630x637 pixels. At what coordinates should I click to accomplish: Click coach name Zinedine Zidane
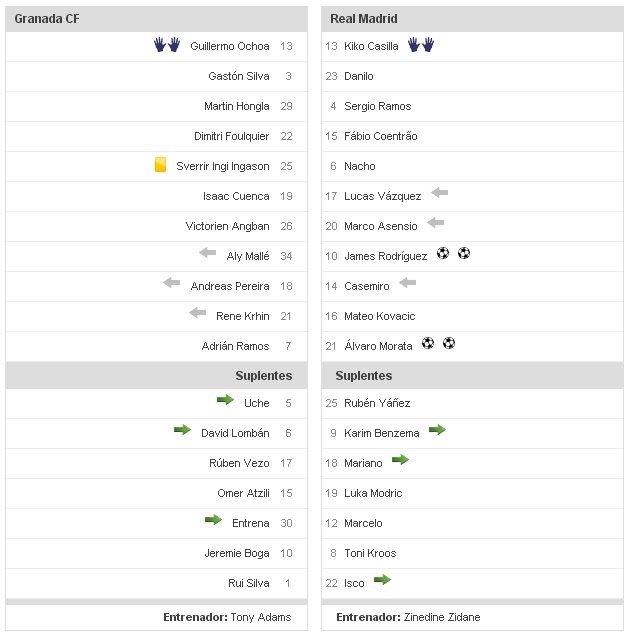[442, 617]
